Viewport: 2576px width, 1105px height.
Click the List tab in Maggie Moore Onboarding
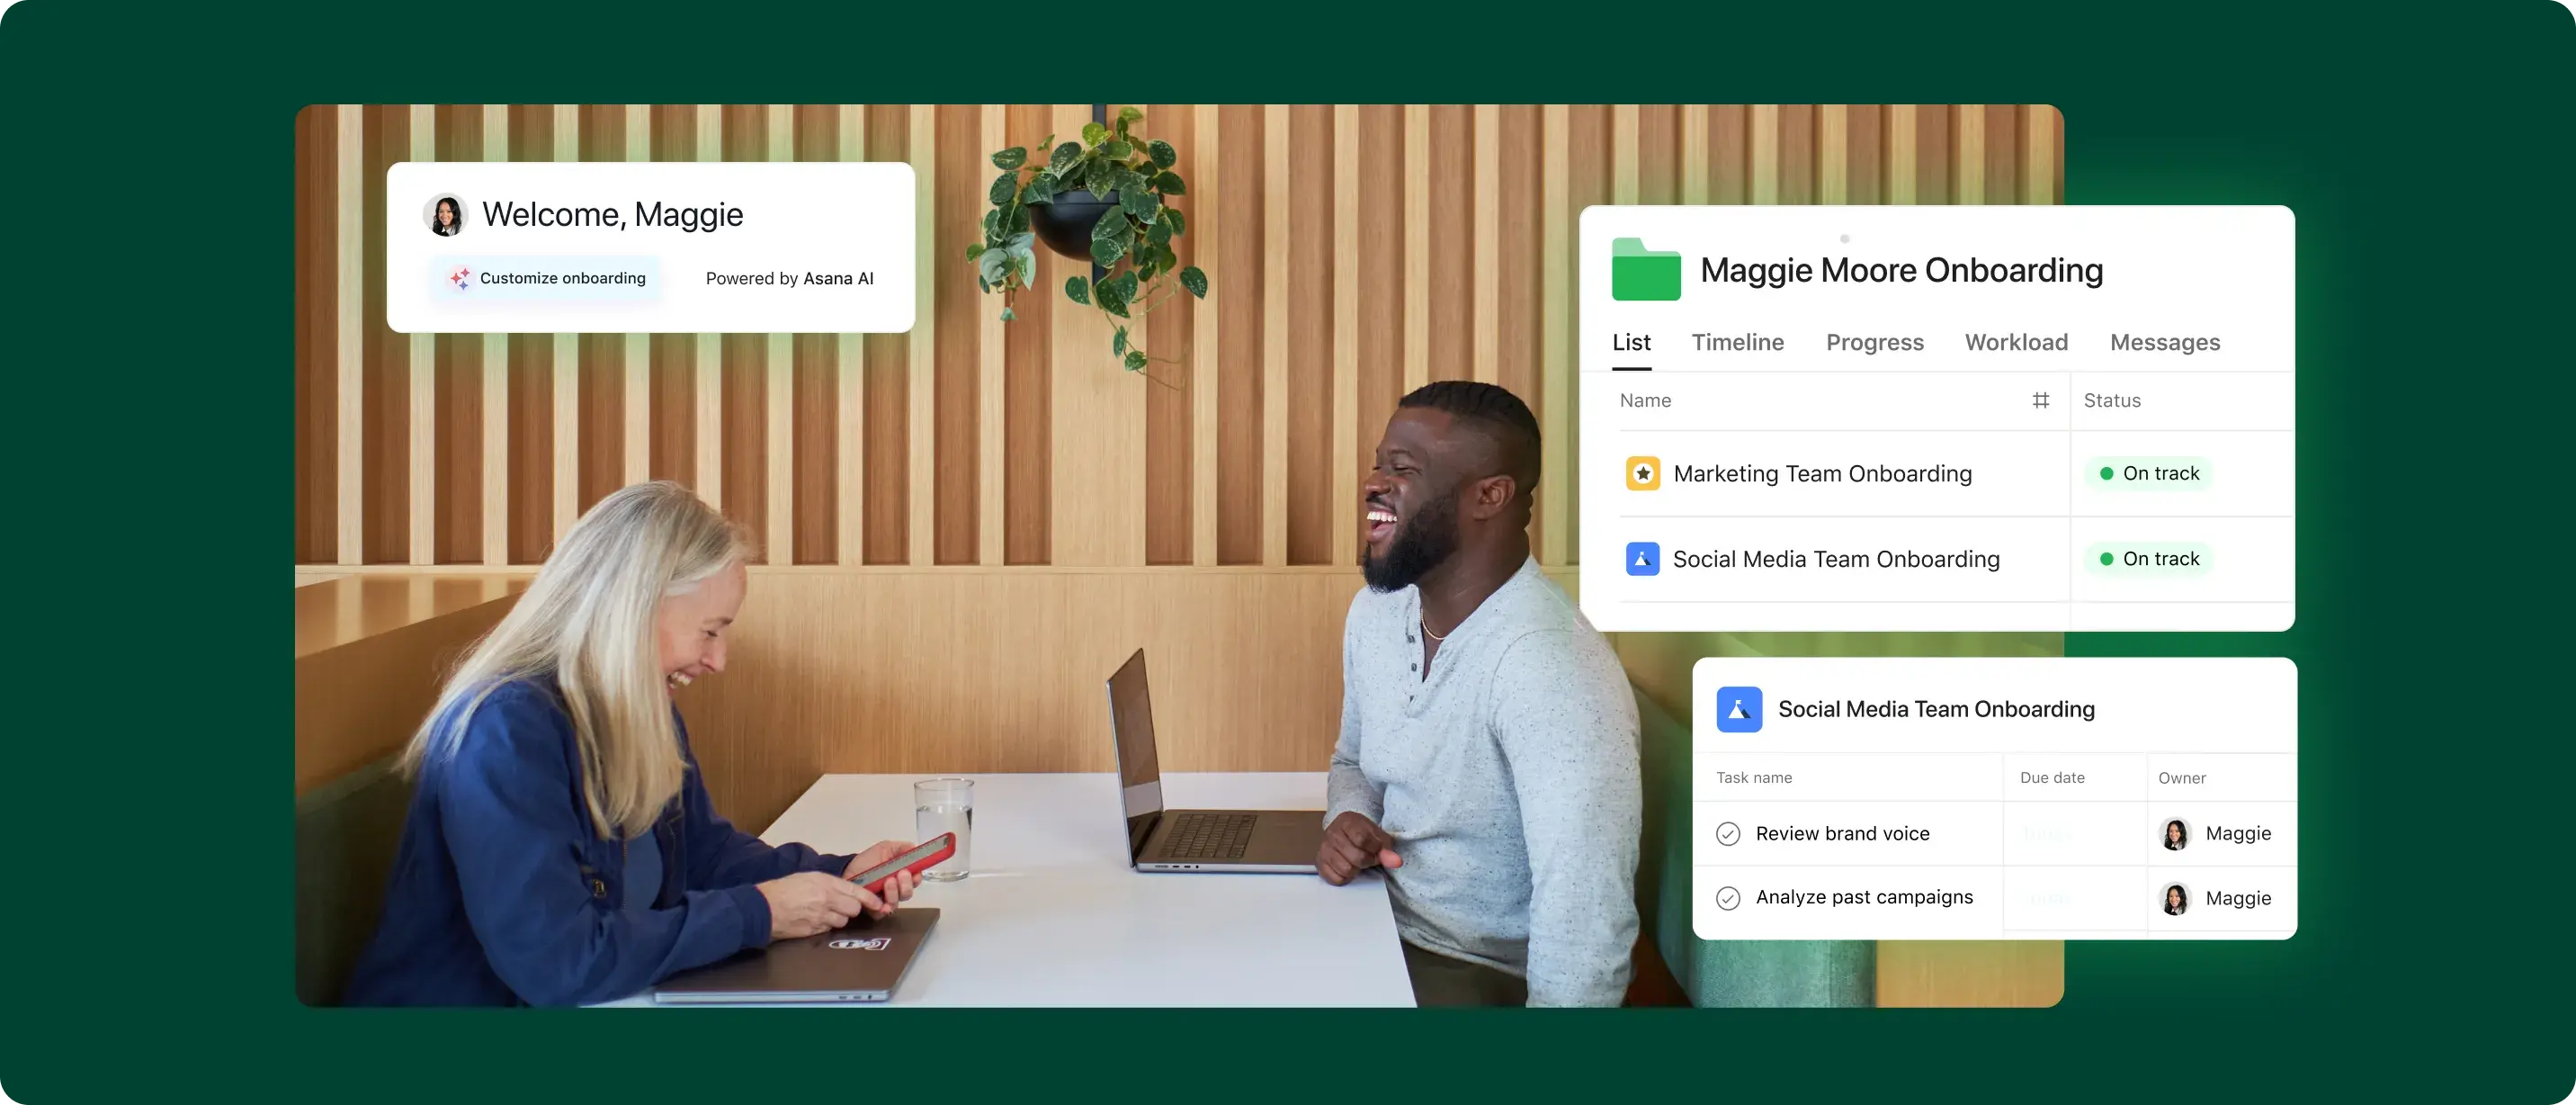(1630, 340)
